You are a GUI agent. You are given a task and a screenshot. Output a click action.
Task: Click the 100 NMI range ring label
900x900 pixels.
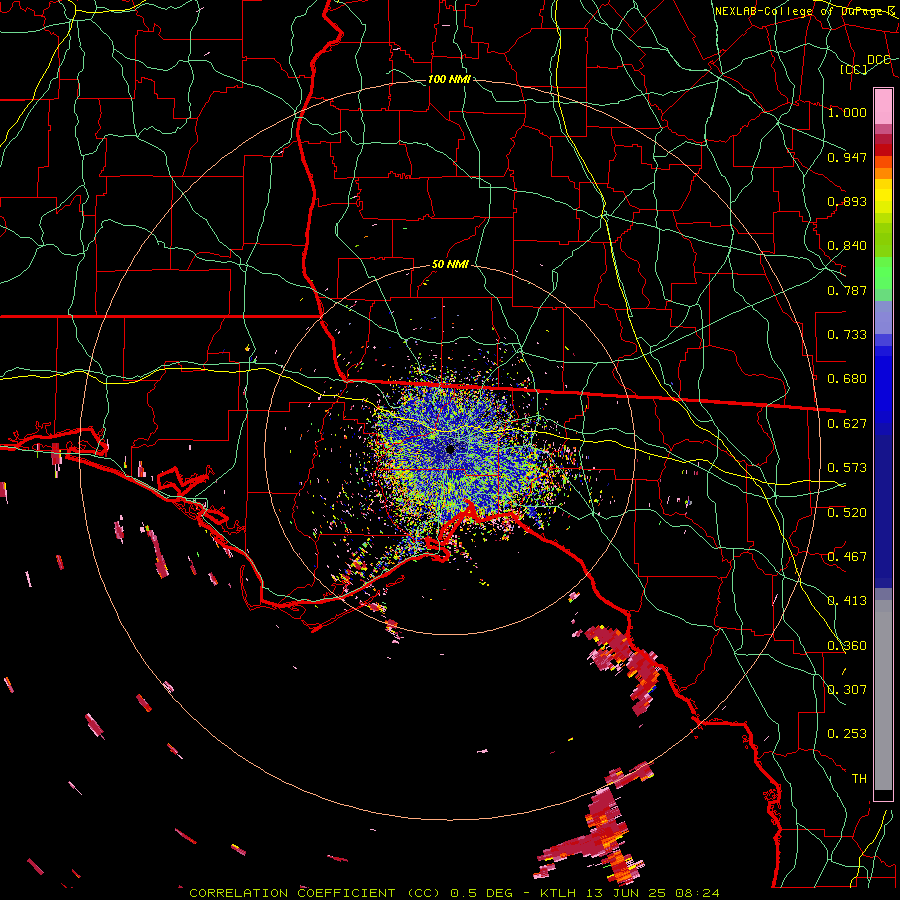point(449,79)
